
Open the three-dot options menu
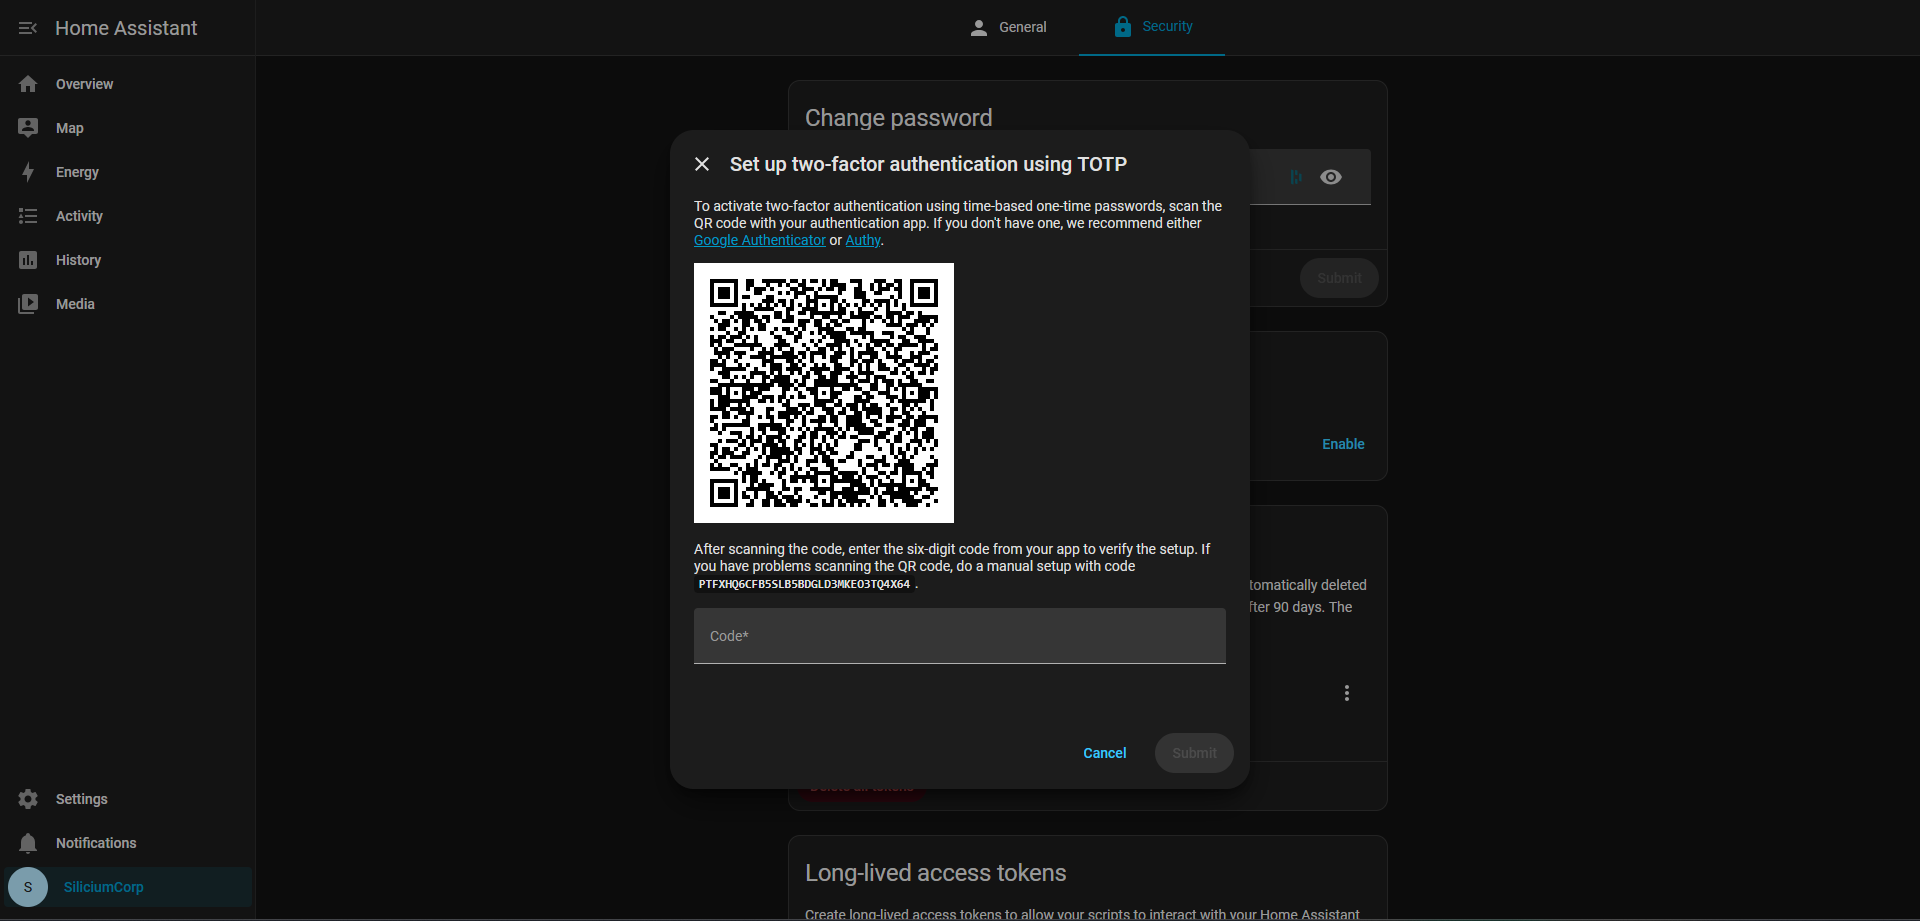1347,693
